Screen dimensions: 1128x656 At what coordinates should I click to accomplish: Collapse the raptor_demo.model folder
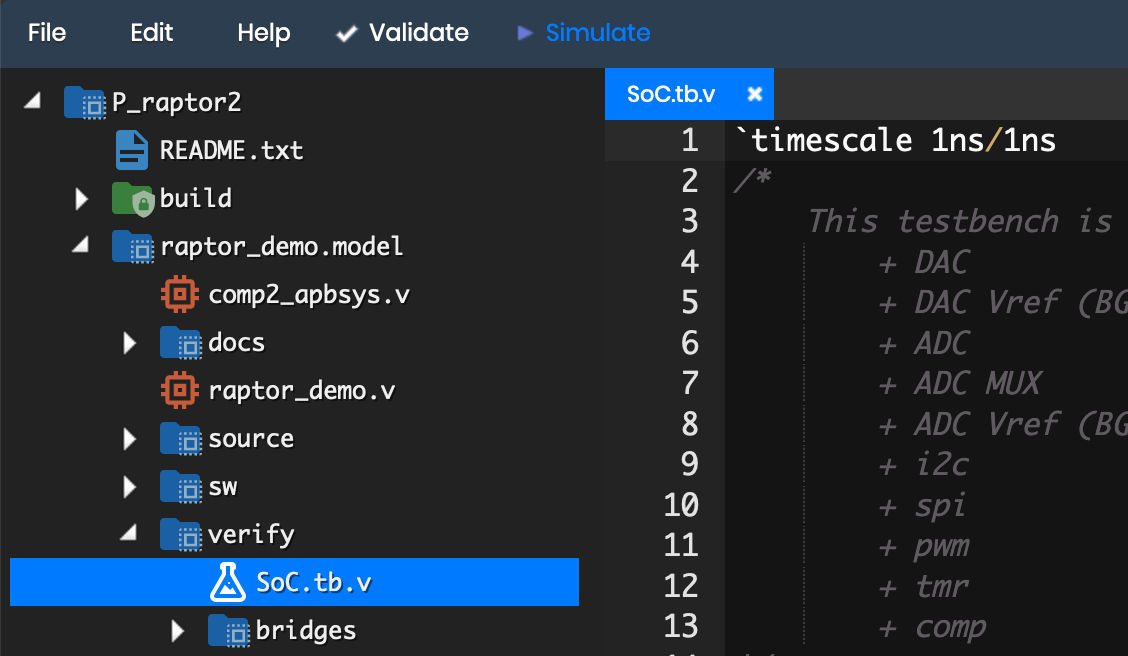pos(81,245)
